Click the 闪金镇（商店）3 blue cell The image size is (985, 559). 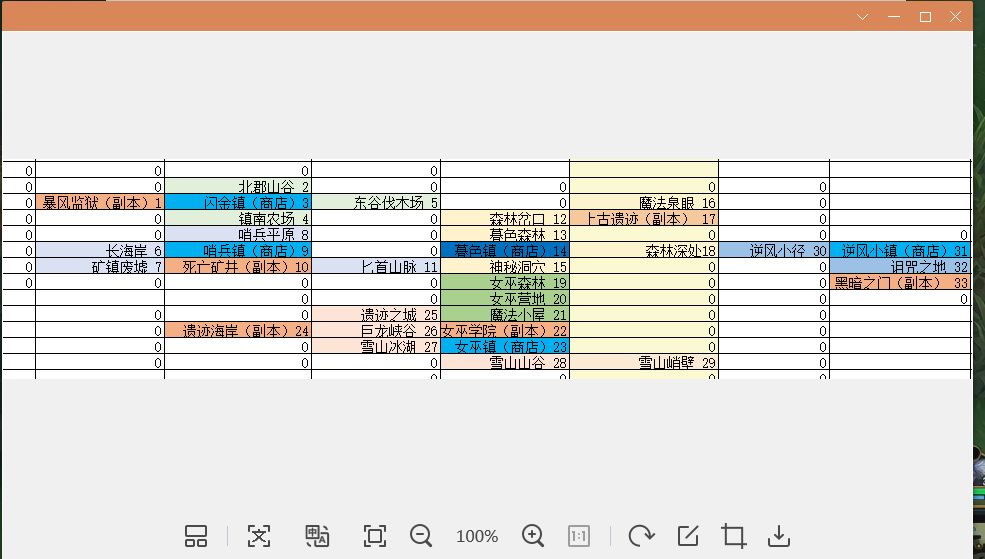tap(238, 202)
